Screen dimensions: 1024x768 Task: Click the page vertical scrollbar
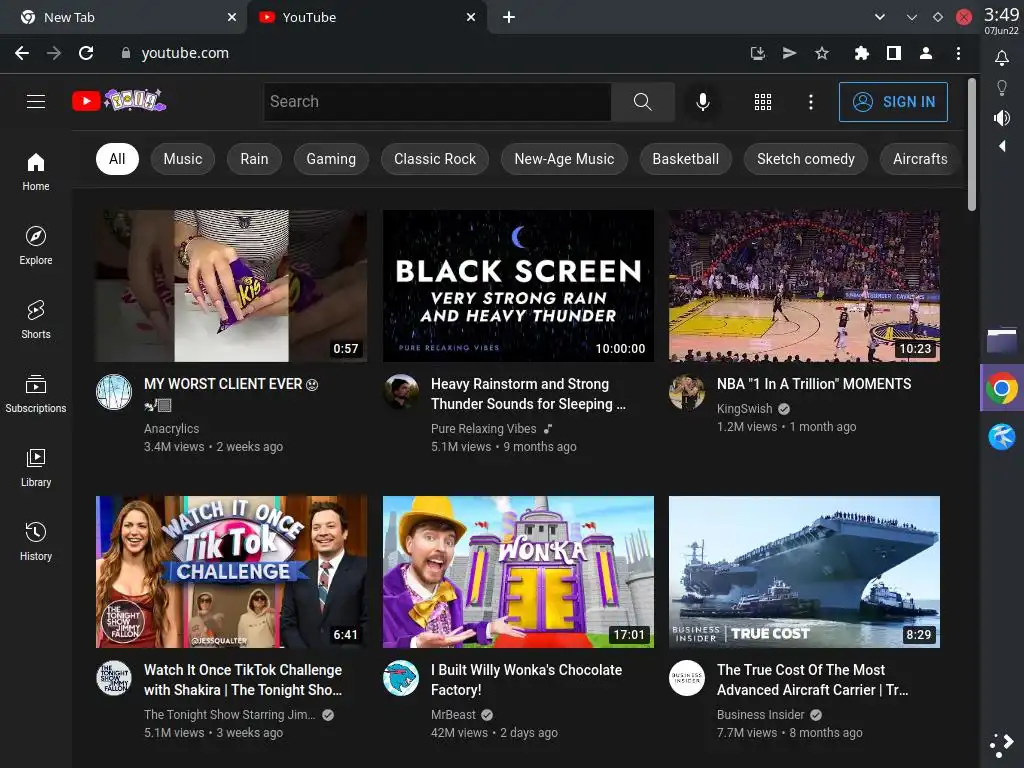click(972, 144)
